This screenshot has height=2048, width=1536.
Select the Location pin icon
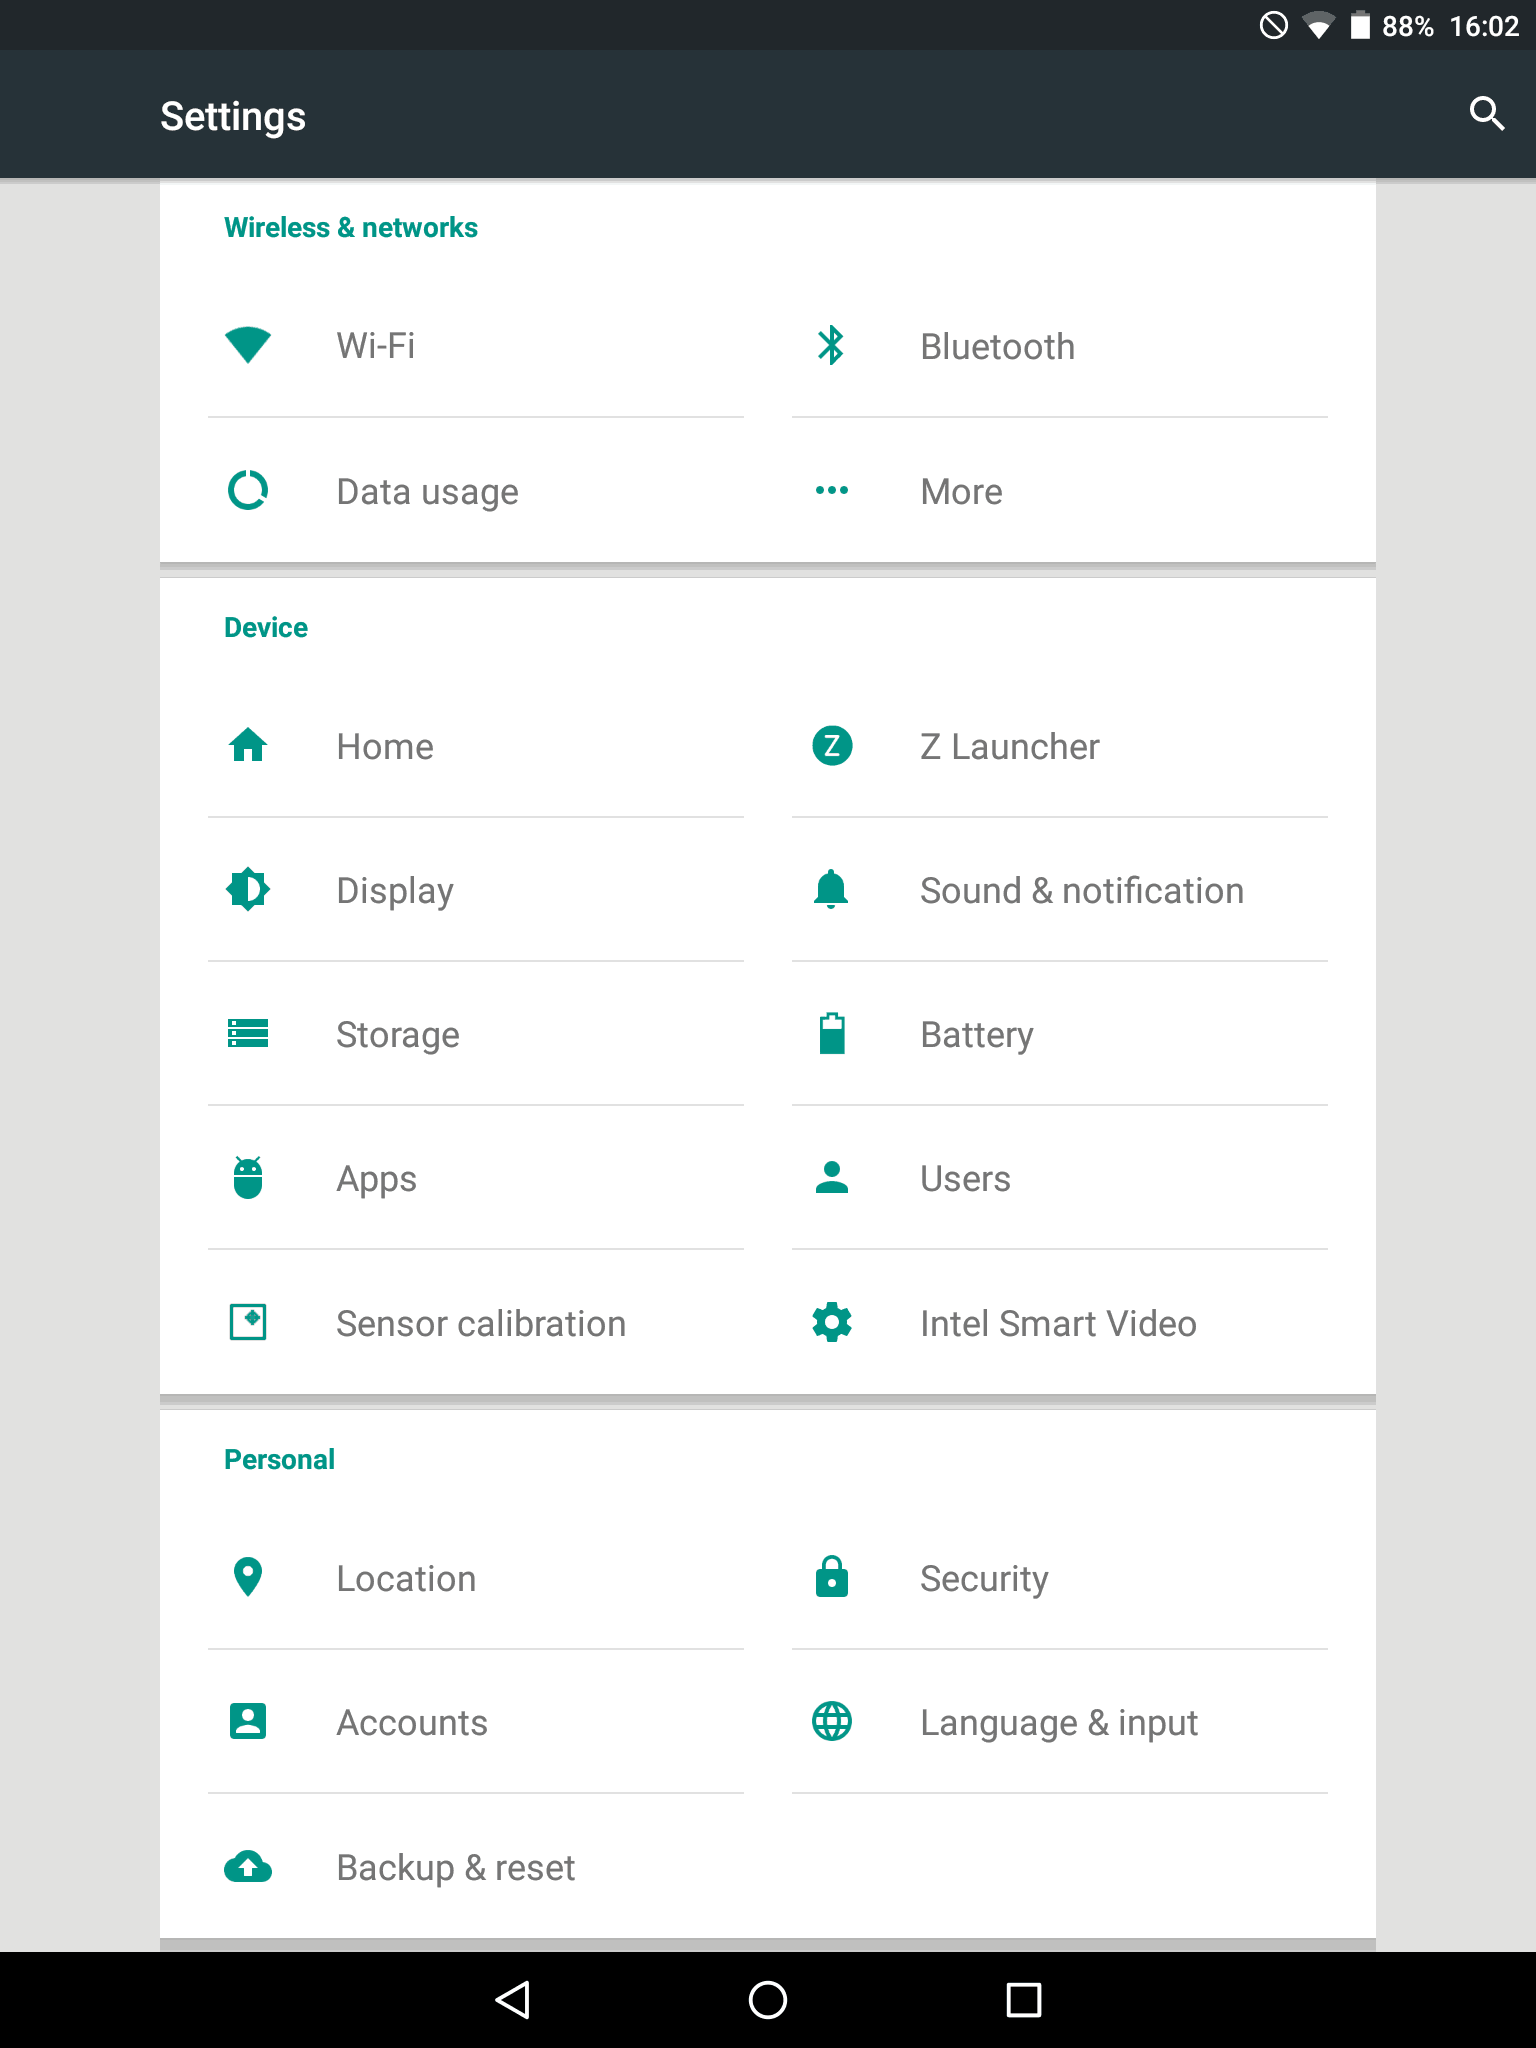pos(248,1578)
